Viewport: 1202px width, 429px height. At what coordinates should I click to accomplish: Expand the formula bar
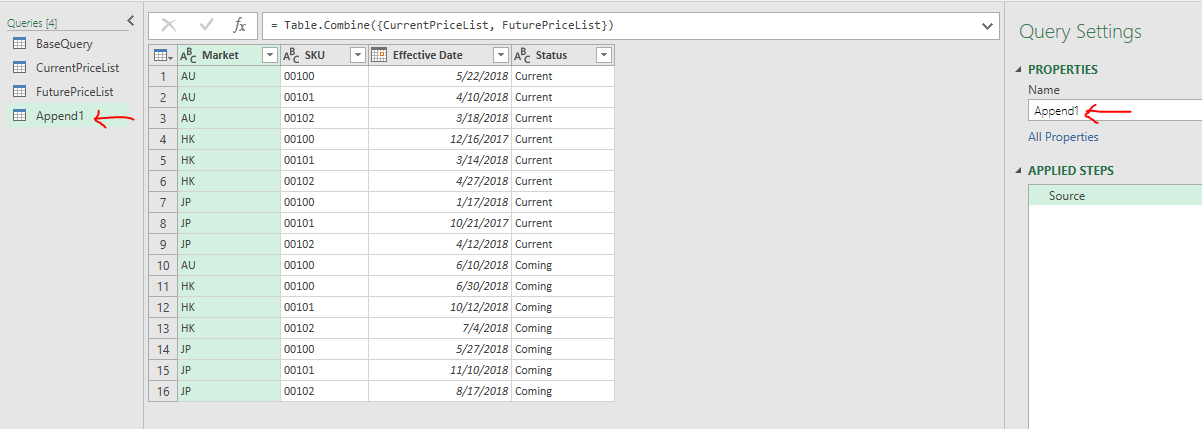[988, 24]
